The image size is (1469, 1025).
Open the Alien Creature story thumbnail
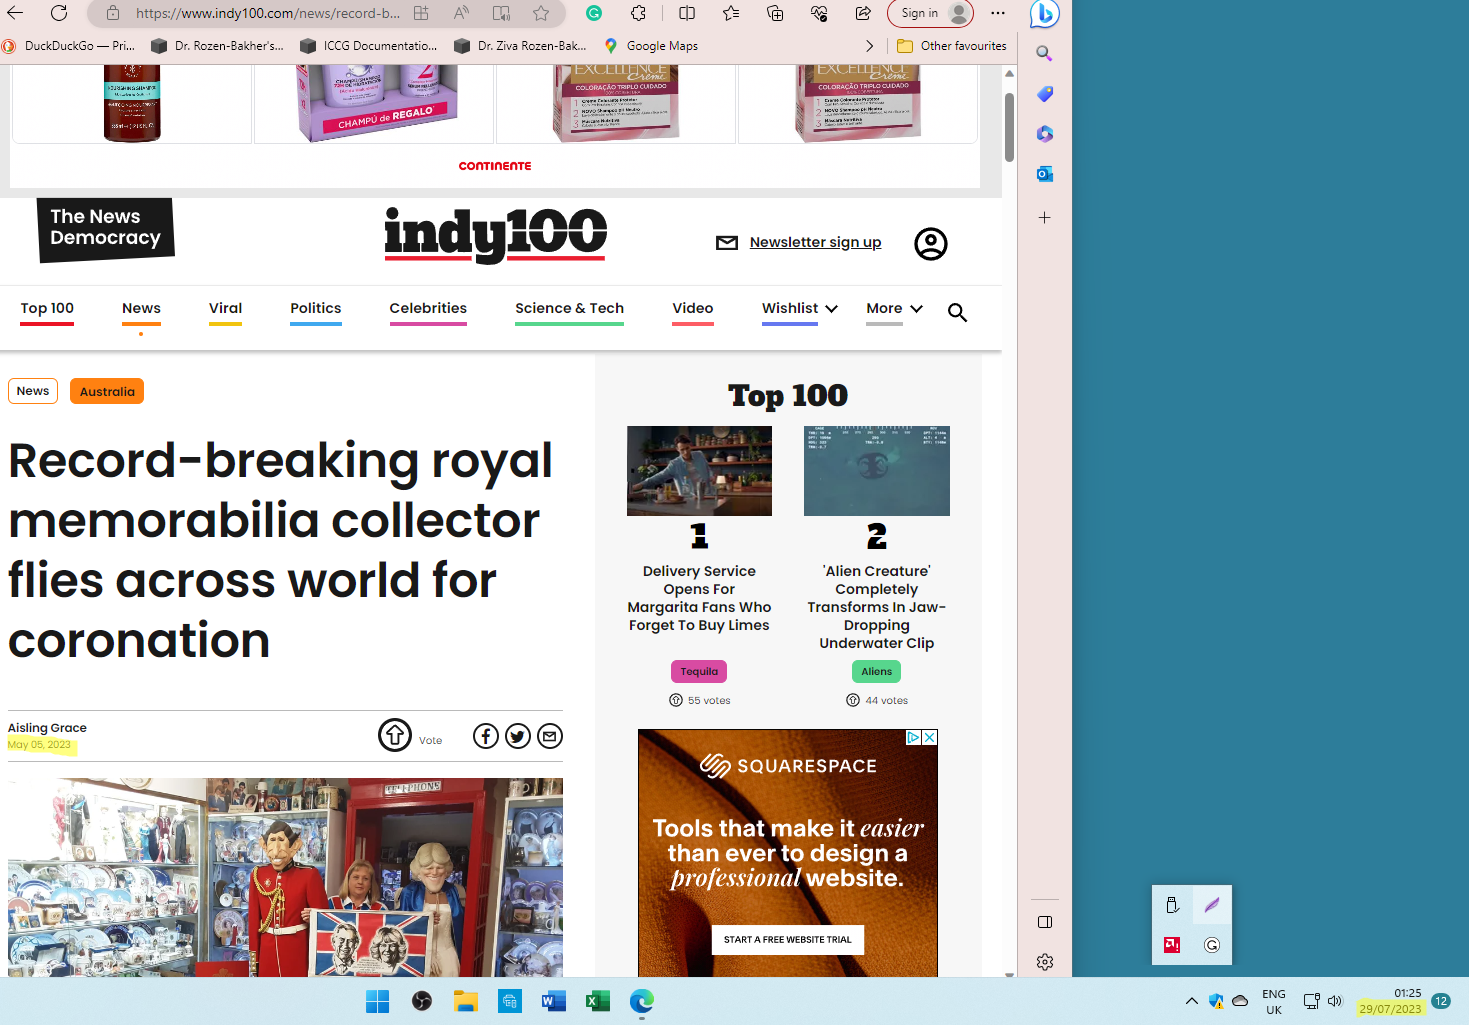click(877, 471)
